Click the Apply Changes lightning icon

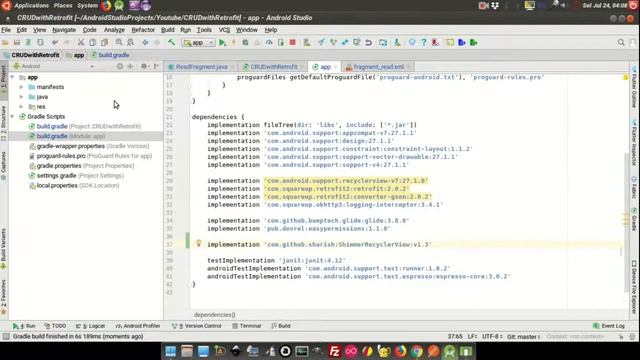pyautogui.click(x=234, y=42)
